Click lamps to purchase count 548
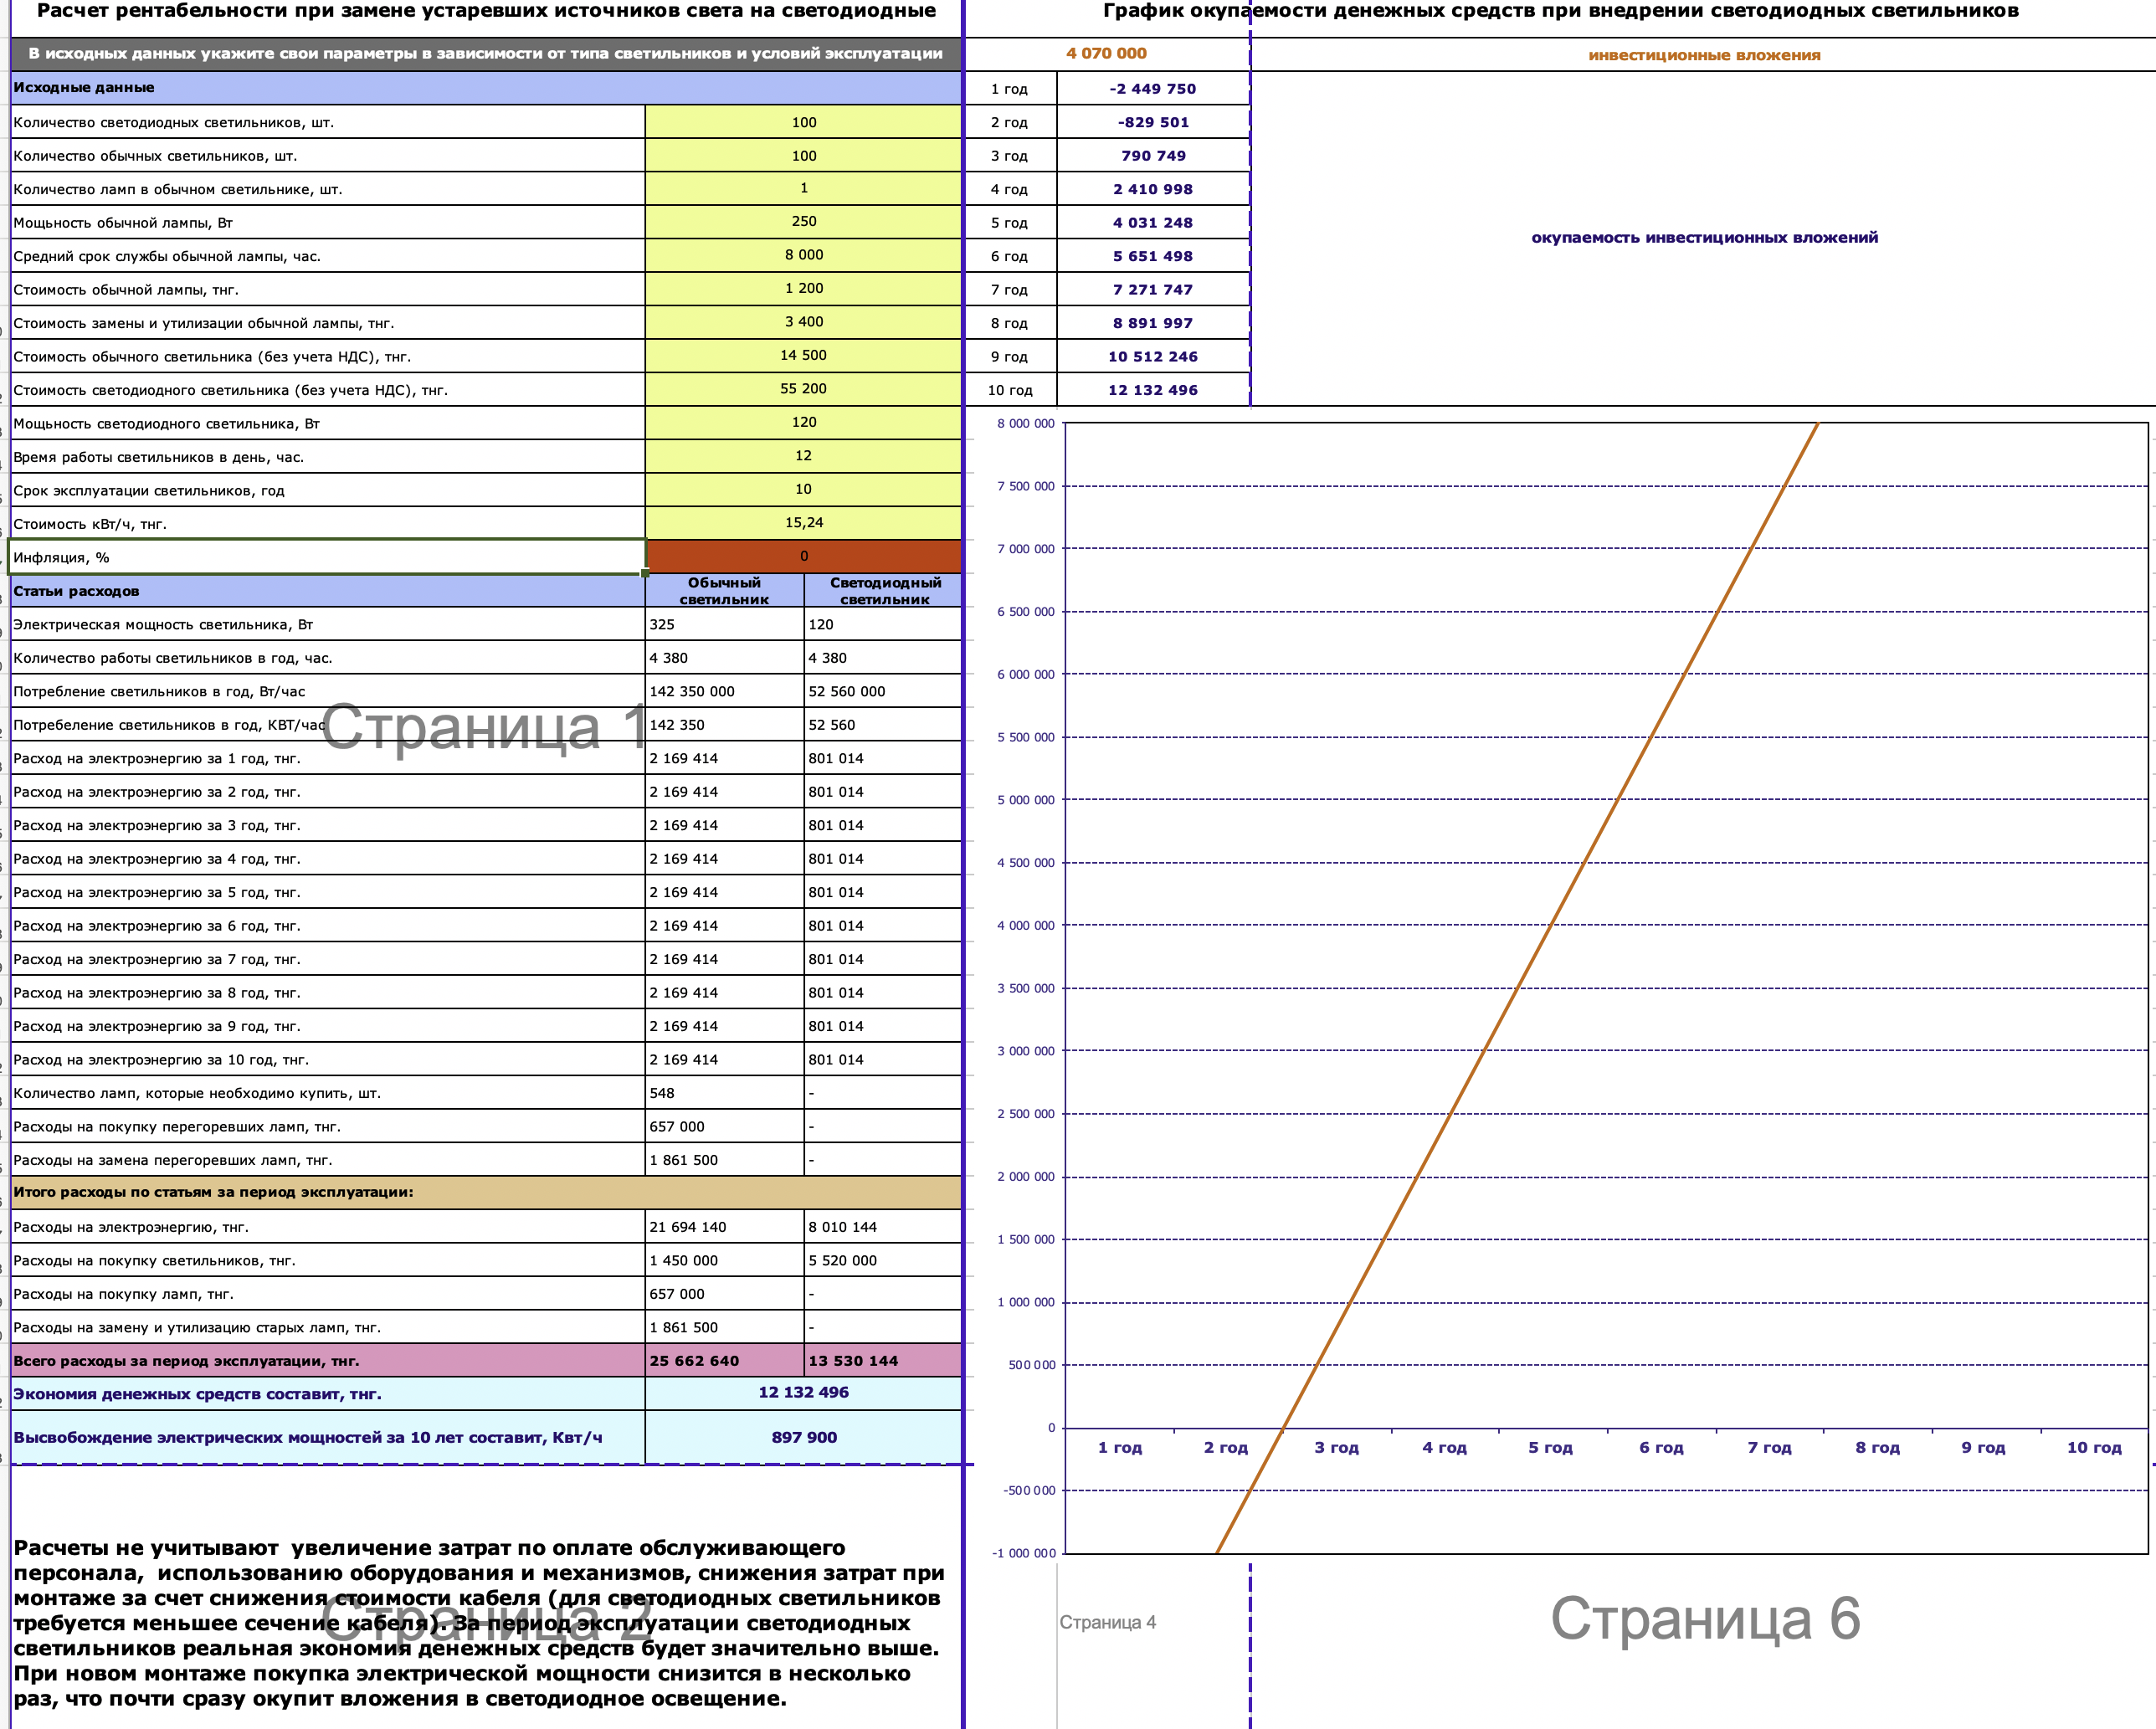This screenshot has width=2156, height=1729. pos(724,1093)
